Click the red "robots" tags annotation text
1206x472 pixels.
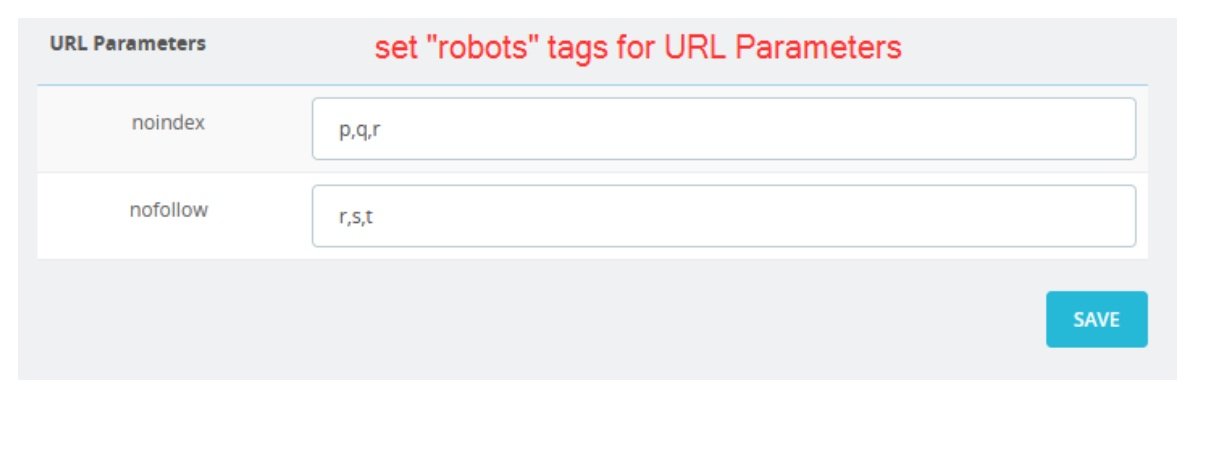pos(638,48)
